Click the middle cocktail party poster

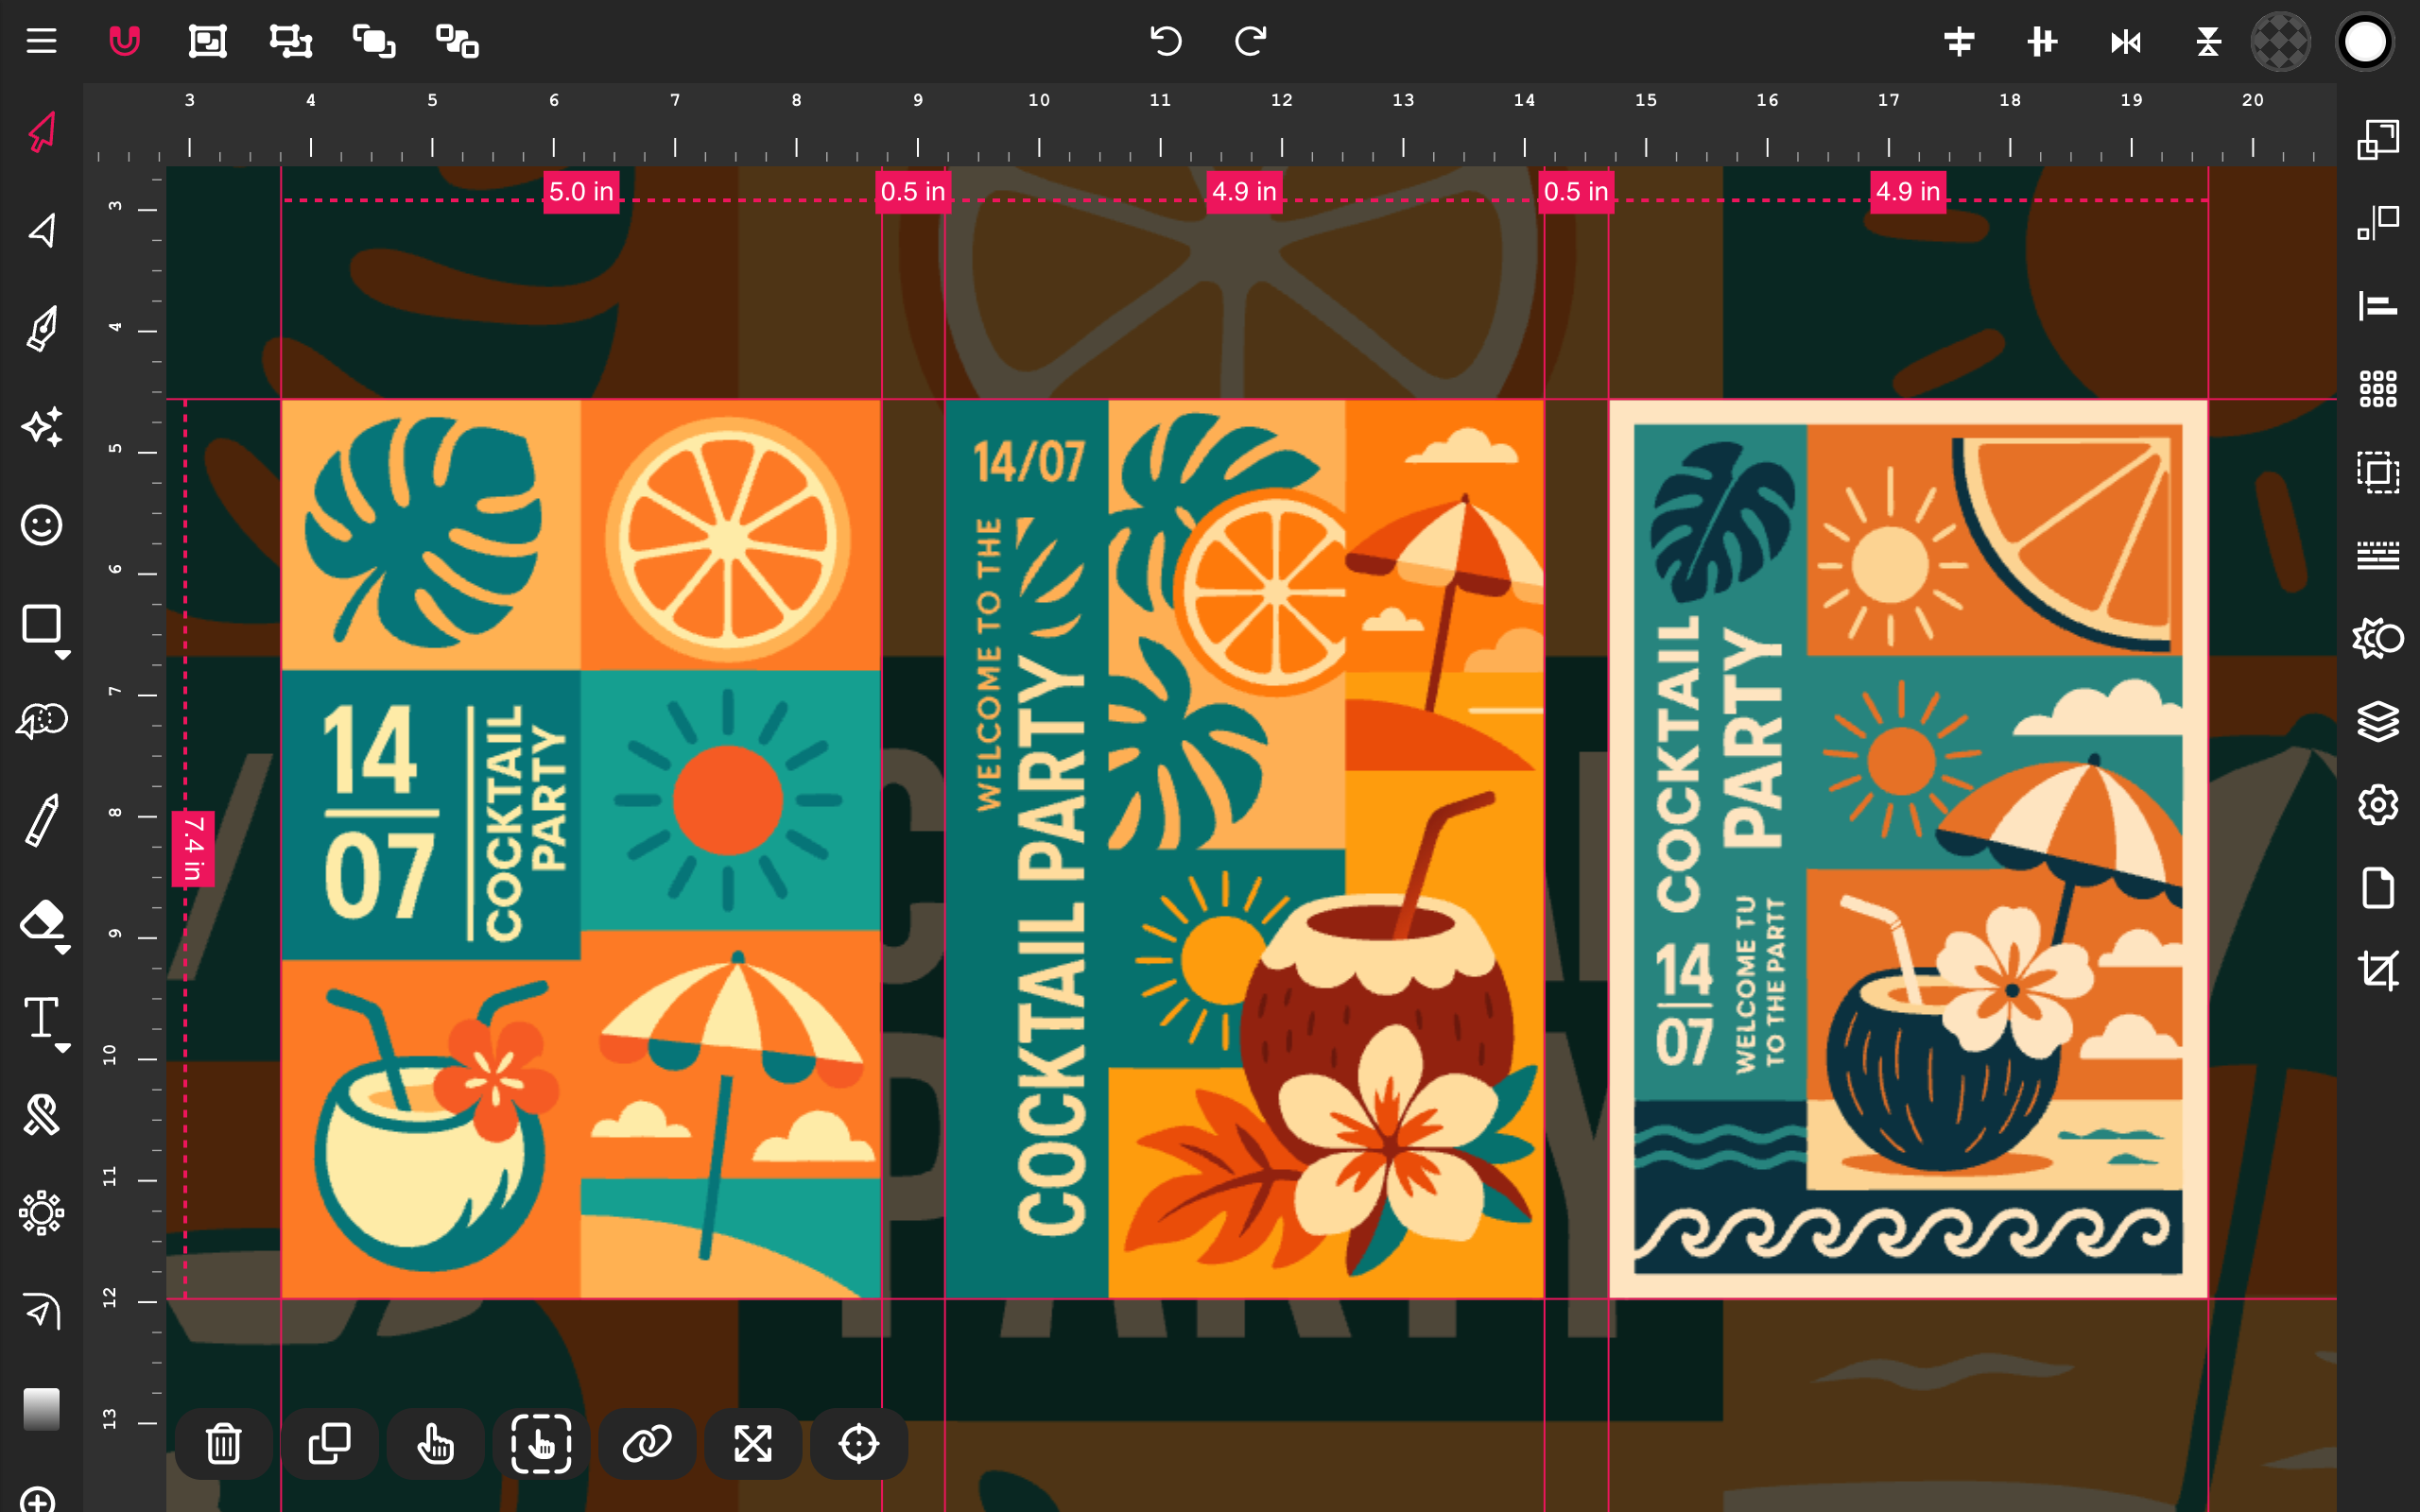(x=1244, y=848)
